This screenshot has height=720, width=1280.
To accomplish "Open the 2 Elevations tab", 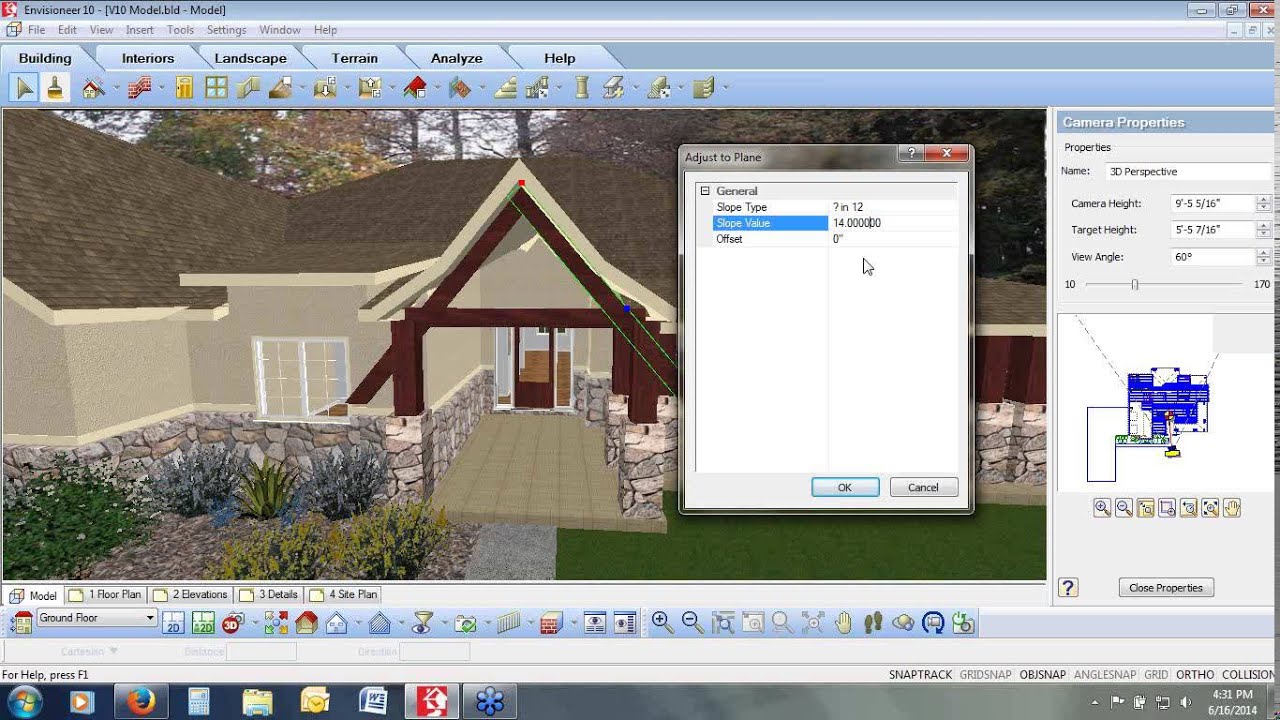I will click(191, 595).
